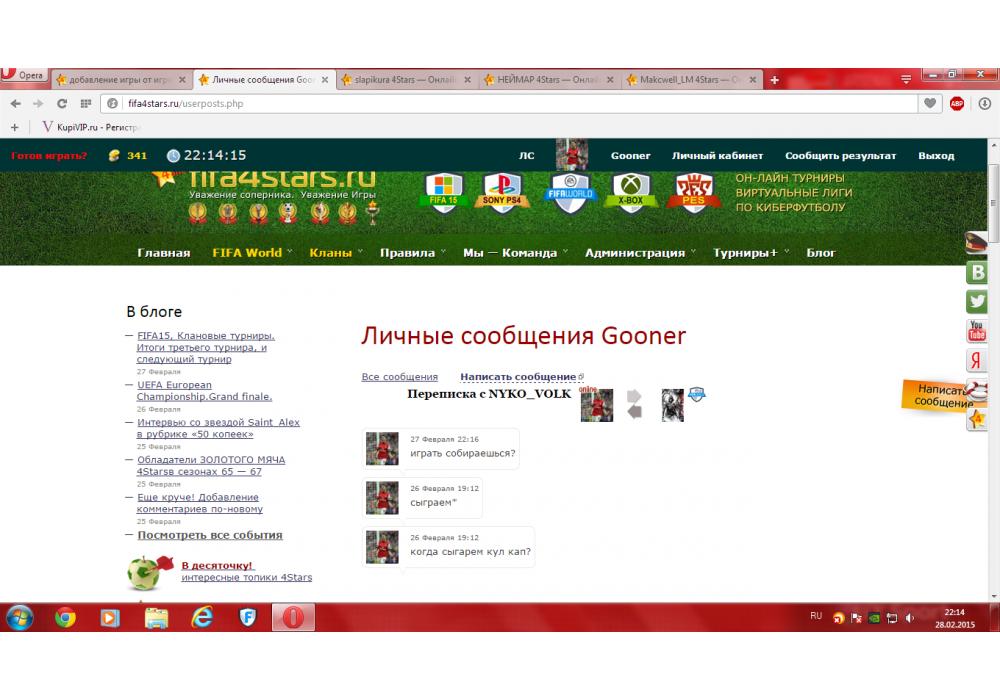Click the Готов играть? link
Image resolution: width=1000 pixels, height=700 pixels.
pos(49,156)
